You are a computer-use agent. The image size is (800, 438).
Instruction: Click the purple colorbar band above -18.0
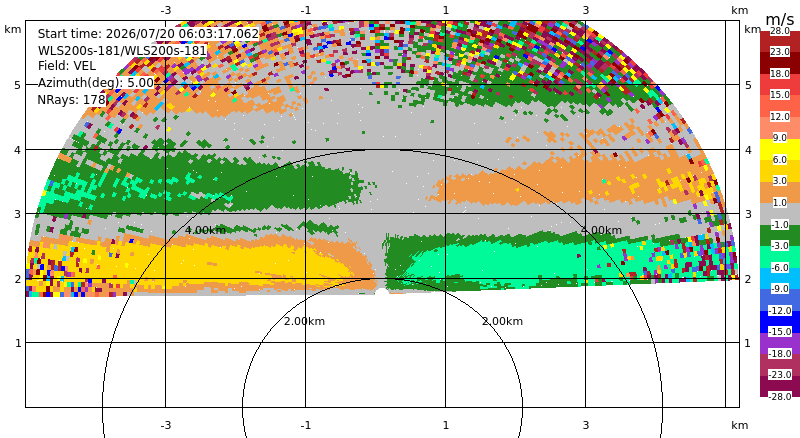[x=780, y=343]
